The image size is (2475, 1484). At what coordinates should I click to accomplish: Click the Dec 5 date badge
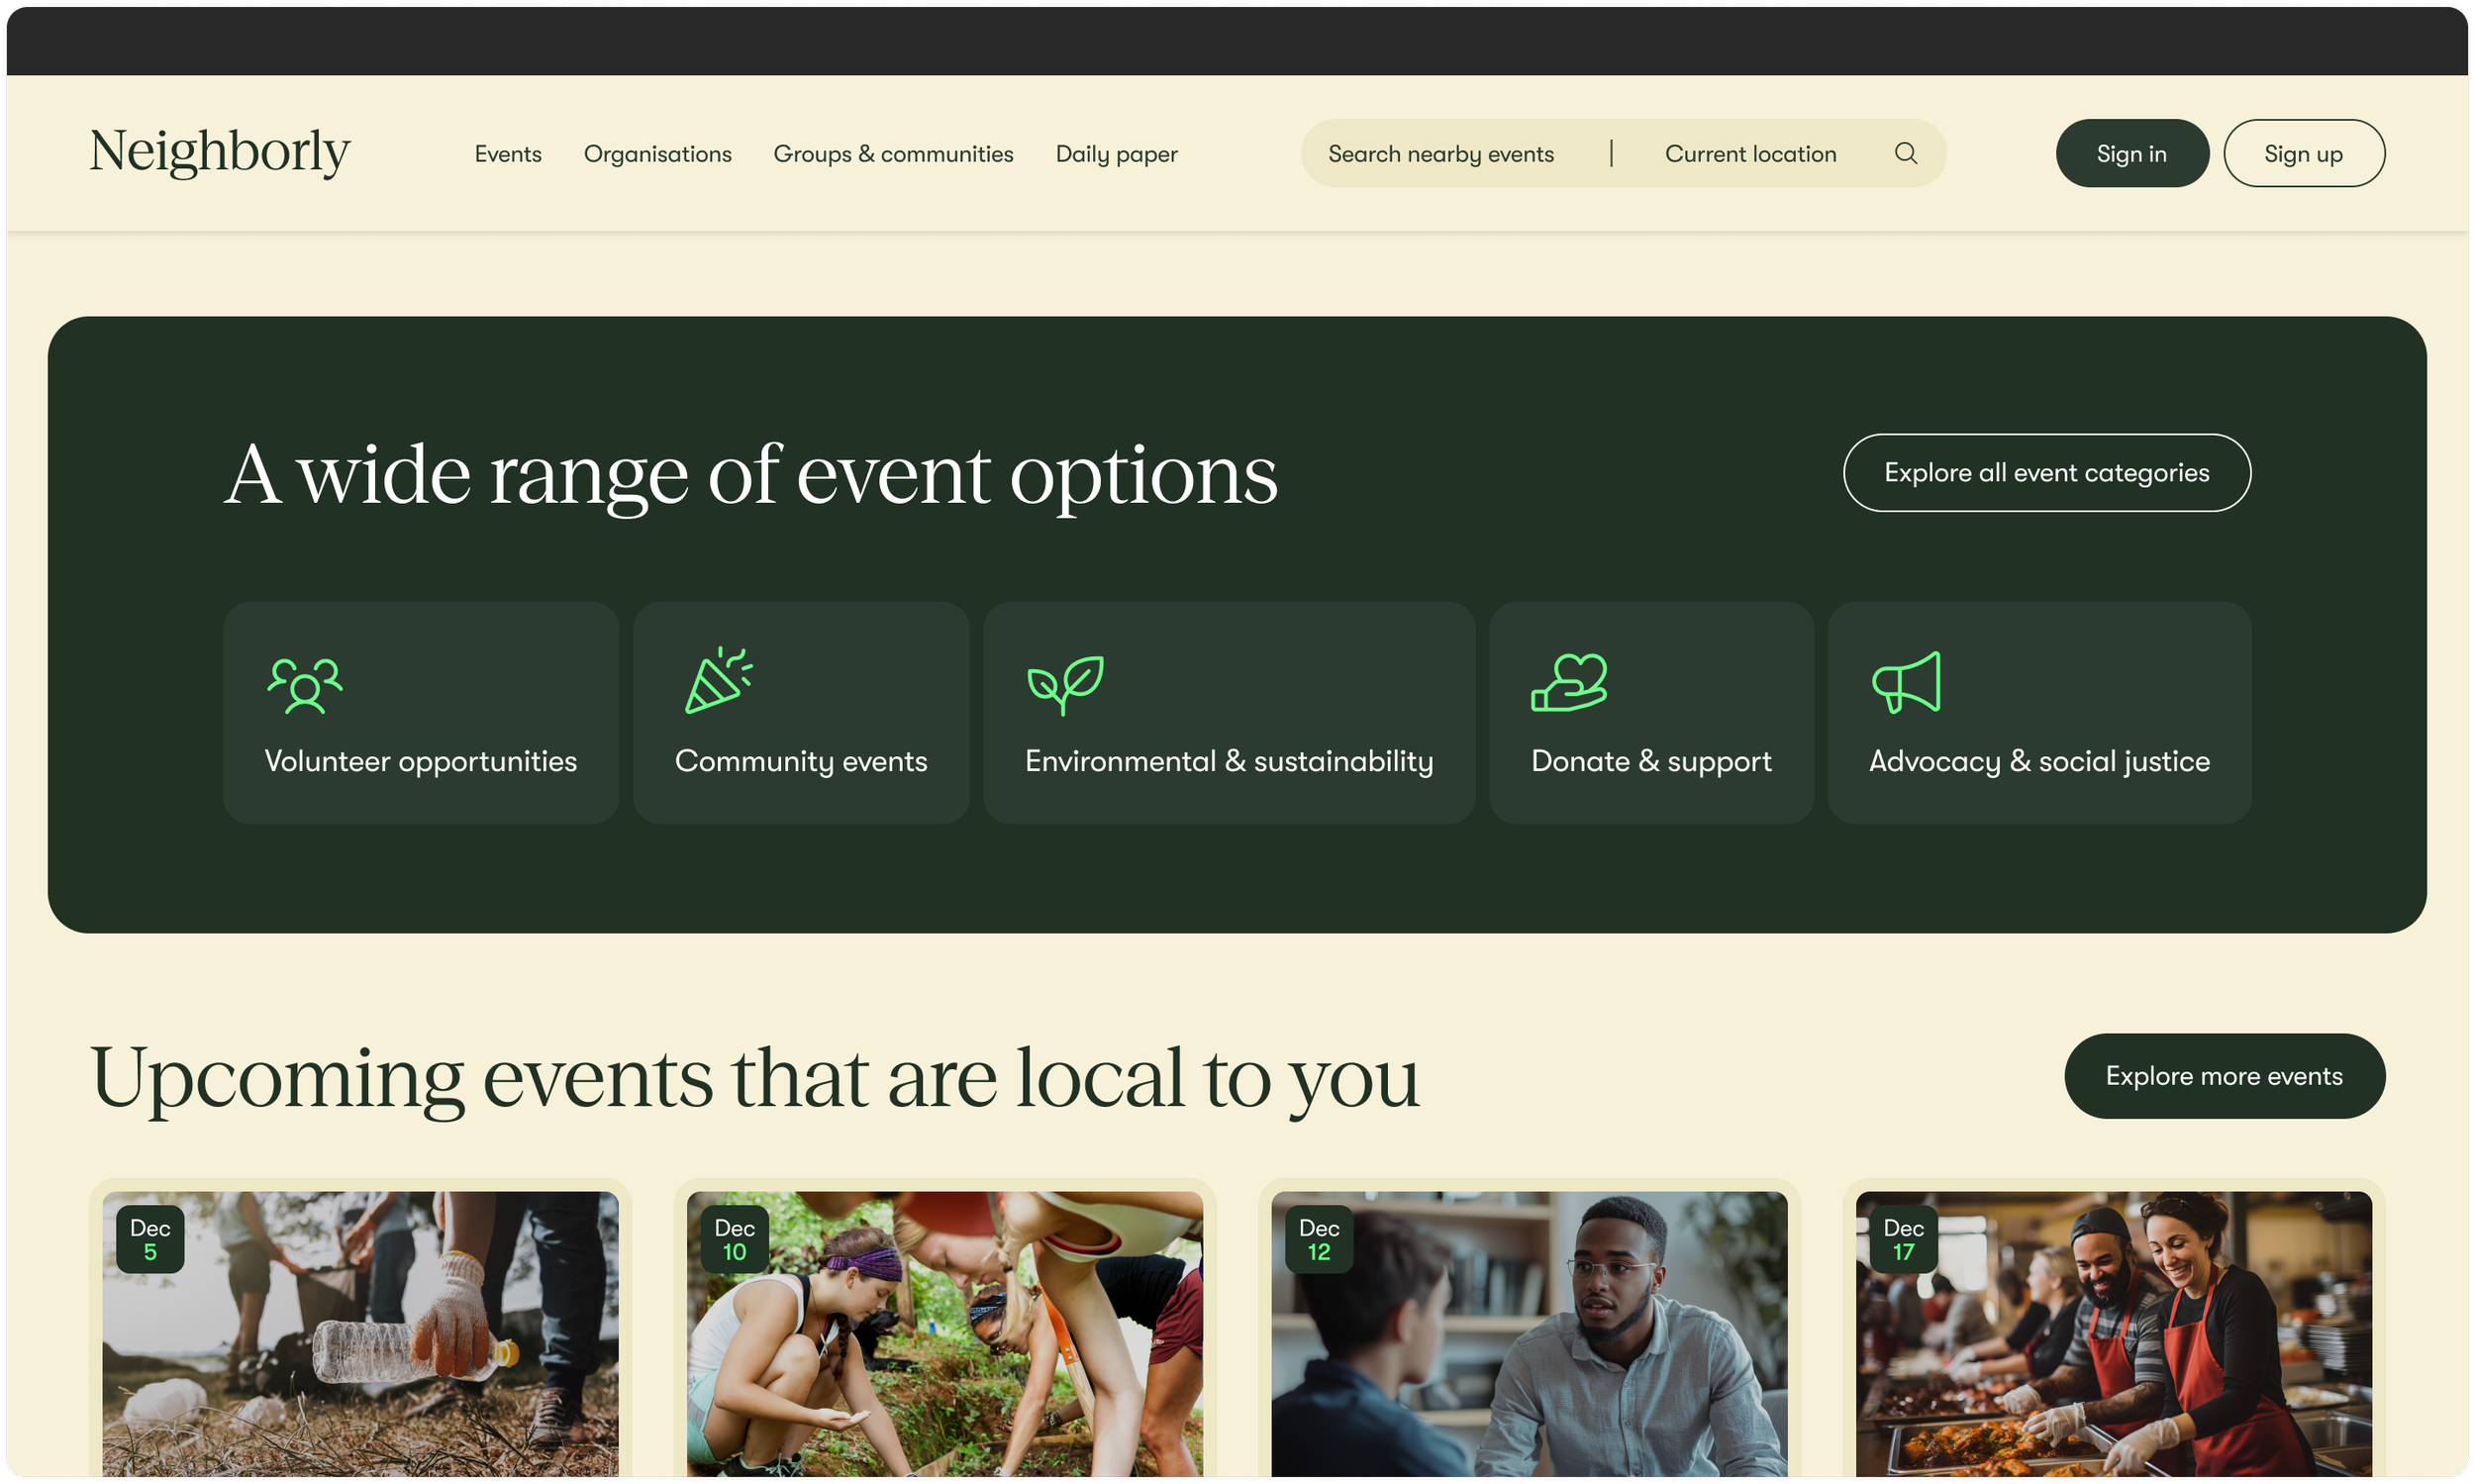pyautogui.click(x=151, y=1239)
